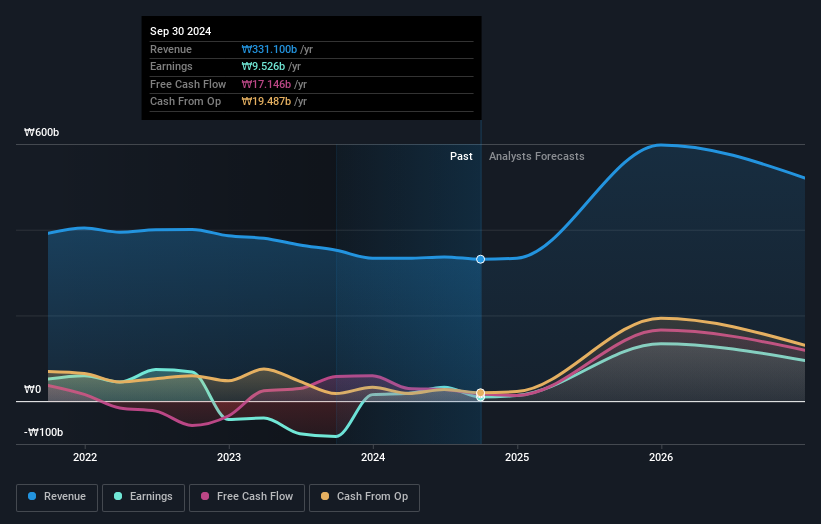Image resolution: width=821 pixels, height=524 pixels.
Task: Click the ₩9.526b earnings value in tooltip
Action: [263, 66]
